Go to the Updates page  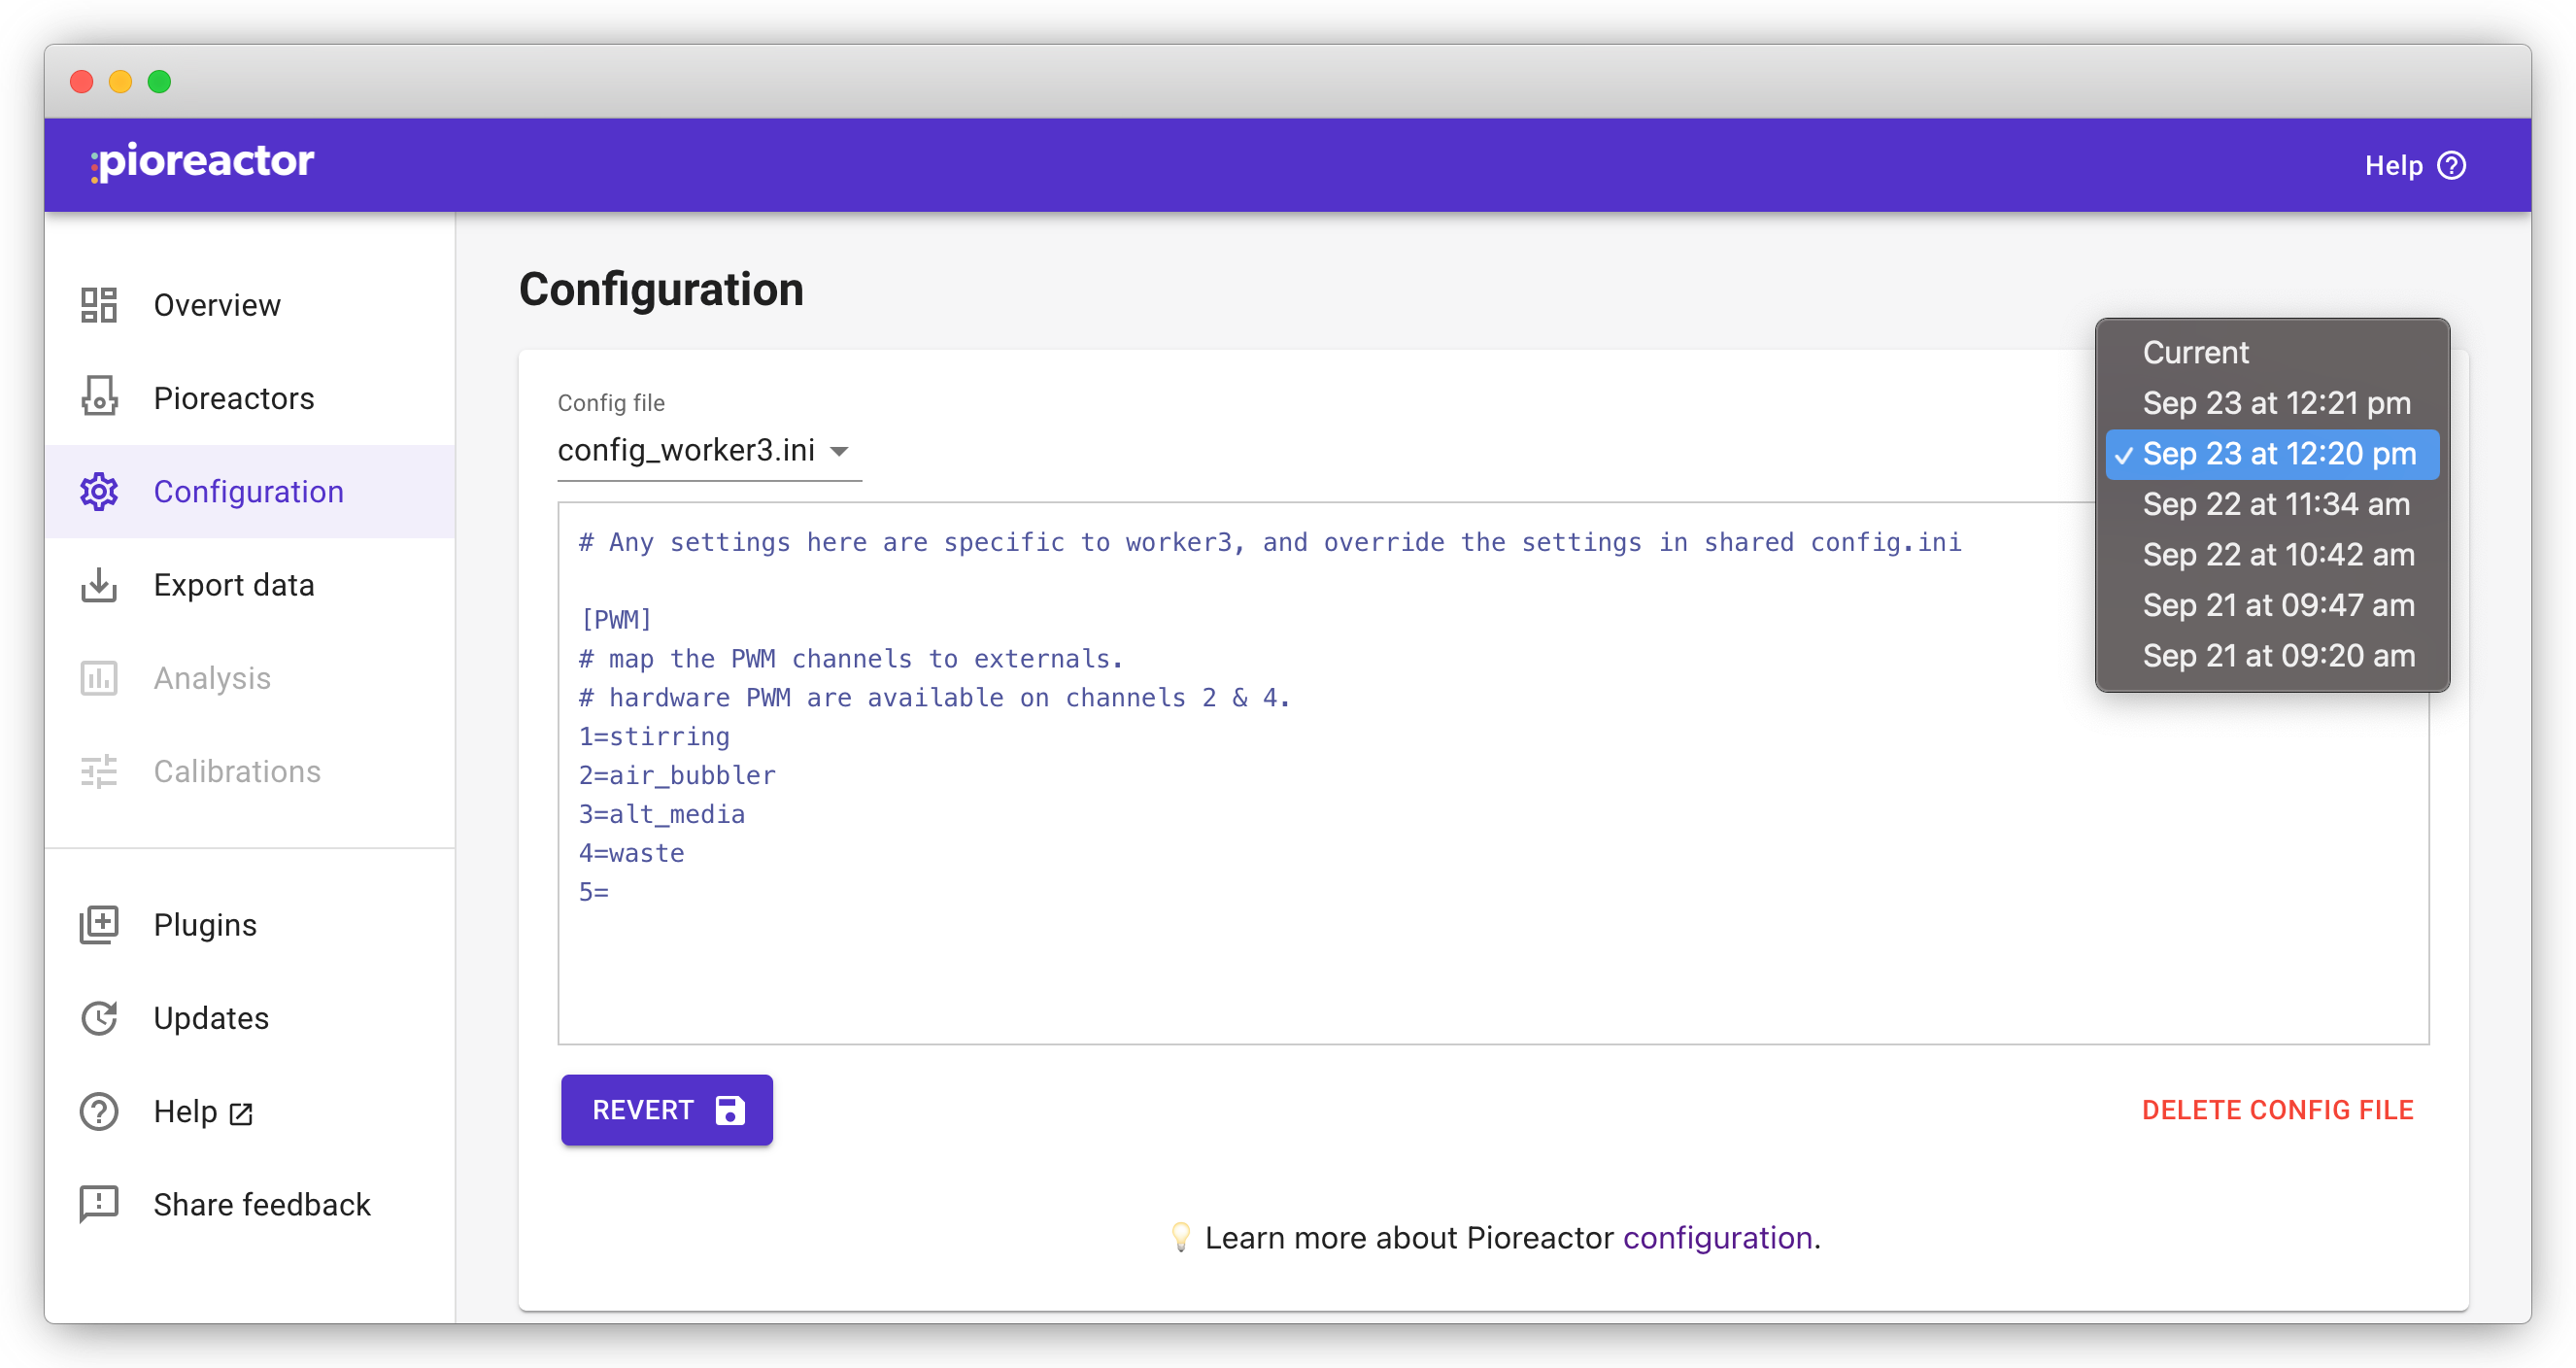pyautogui.click(x=250, y=1017)
